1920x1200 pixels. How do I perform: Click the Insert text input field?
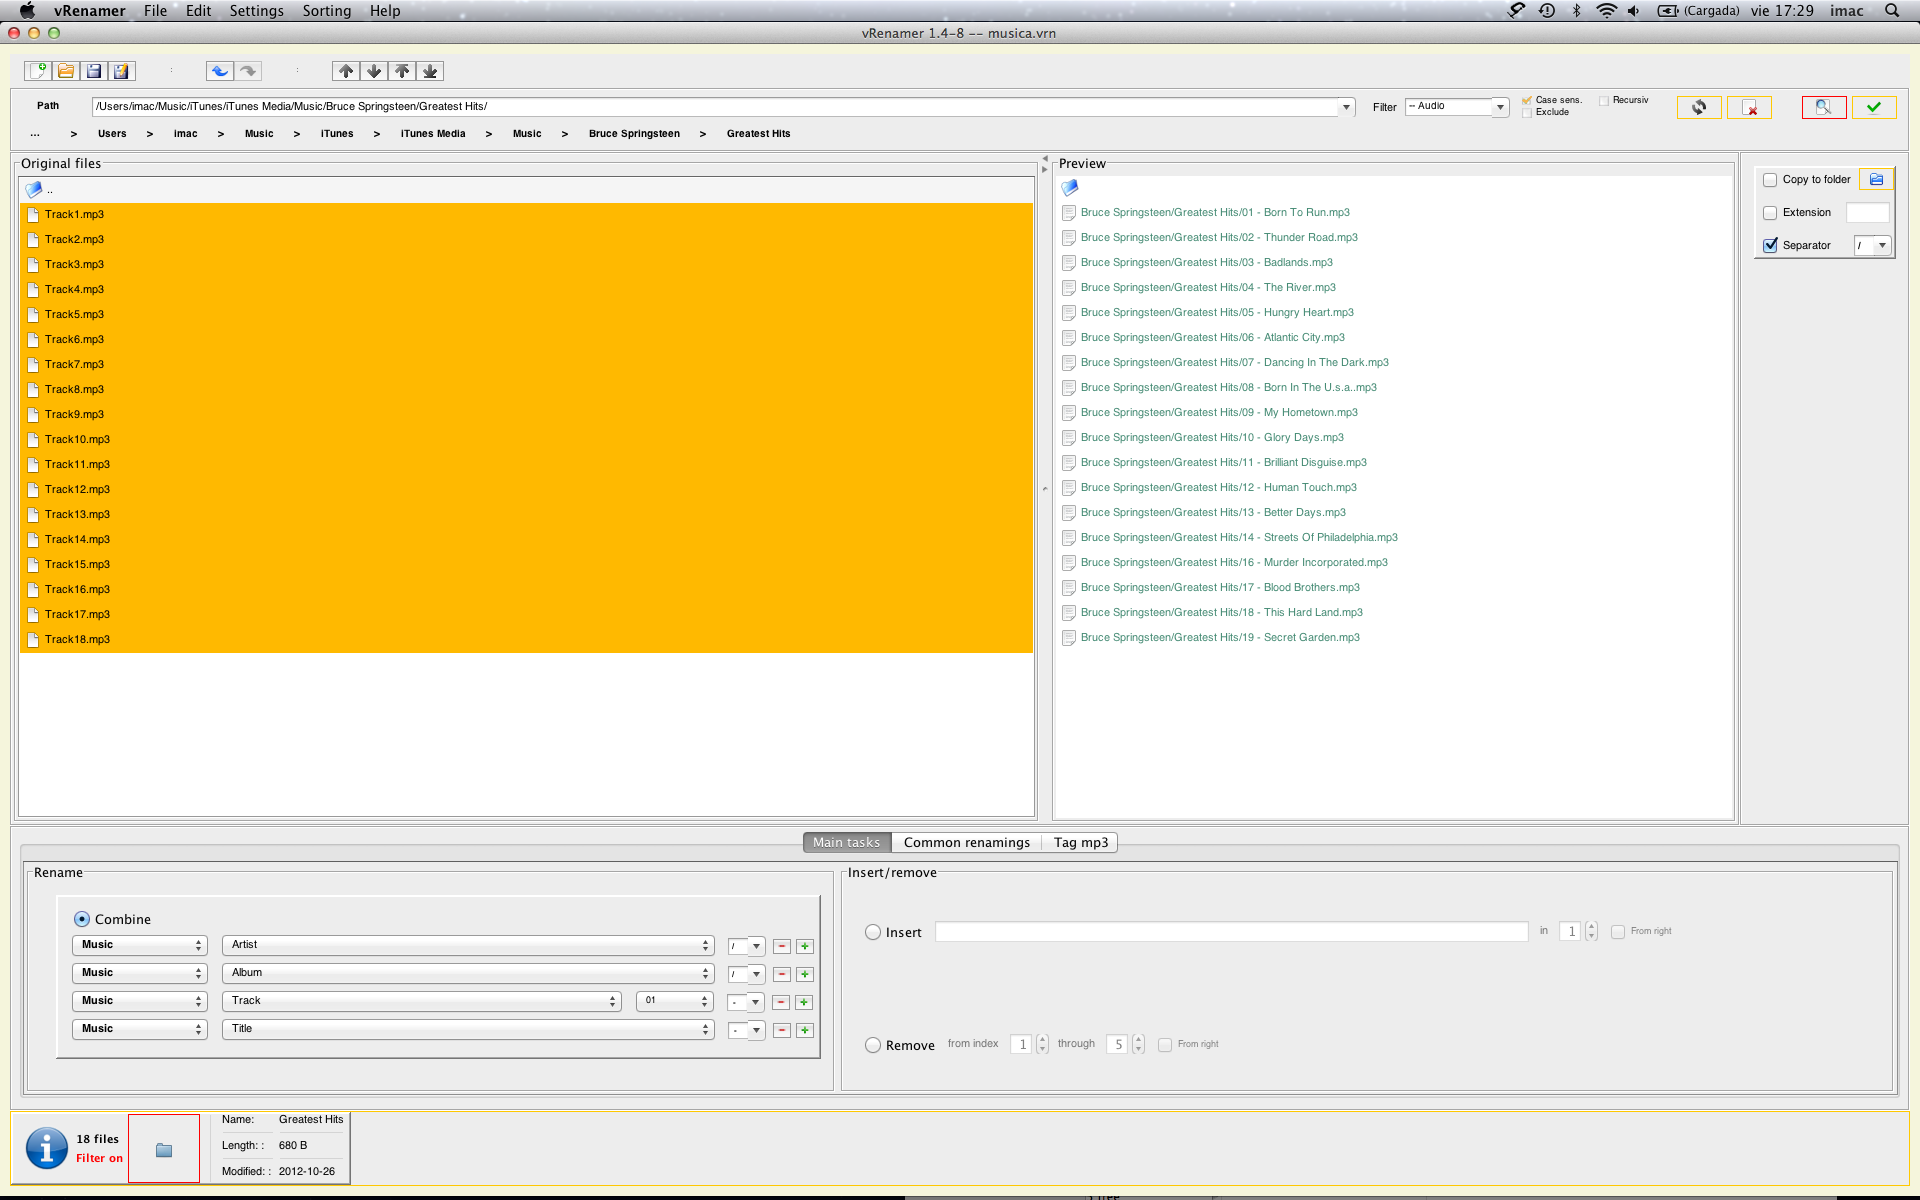[1230, 932]
